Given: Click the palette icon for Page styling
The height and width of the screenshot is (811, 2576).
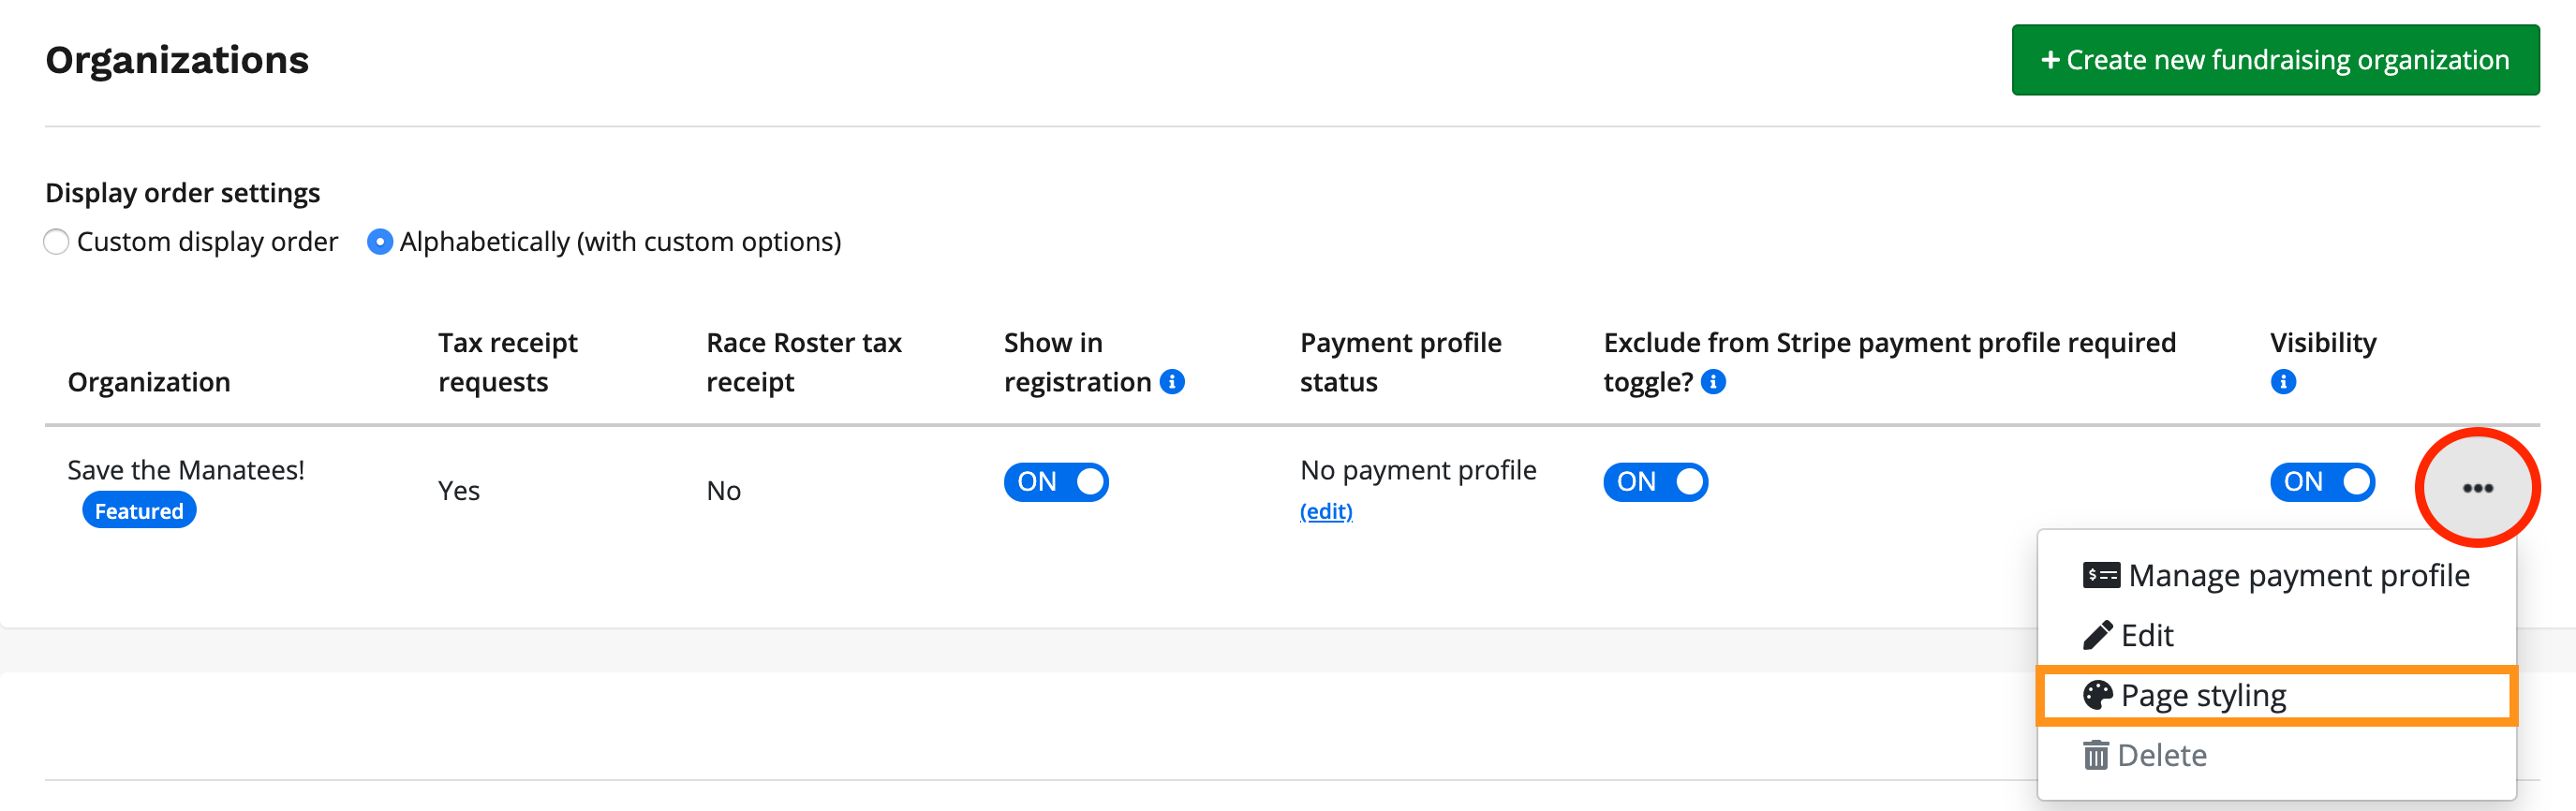Looking at the screenshot, I should [2097, 695].
